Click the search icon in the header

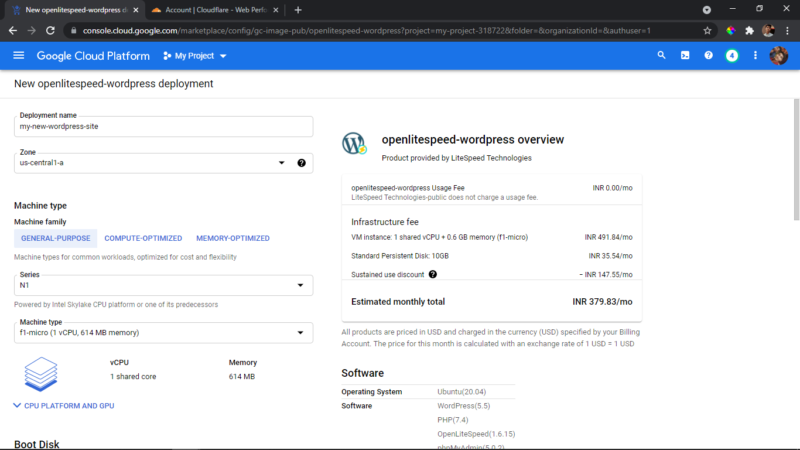[x=661, y=55]
